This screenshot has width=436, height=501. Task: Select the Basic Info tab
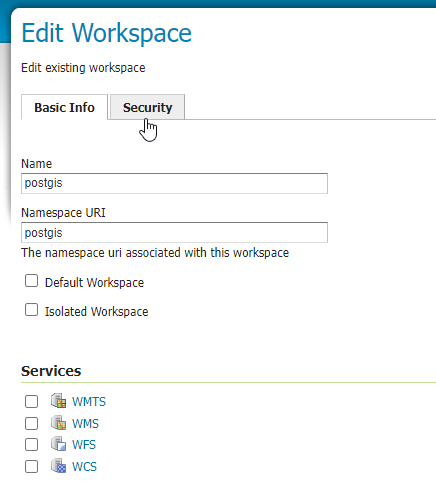coord(64,107)
